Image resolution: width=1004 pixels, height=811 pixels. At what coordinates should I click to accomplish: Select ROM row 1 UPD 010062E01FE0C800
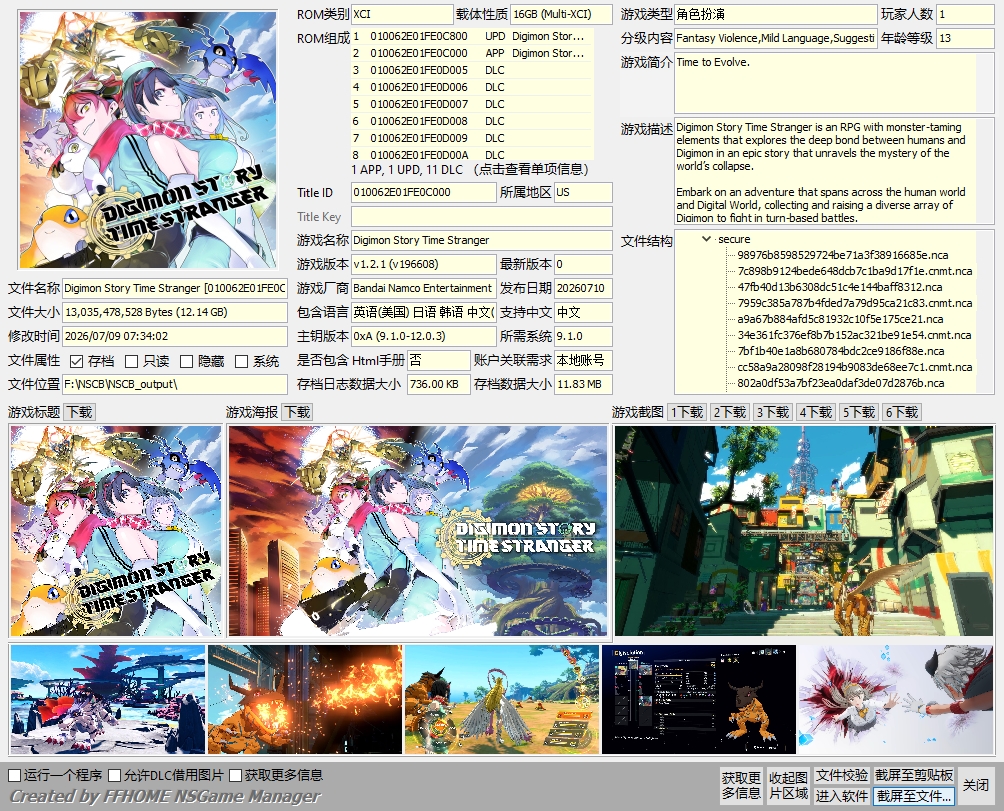(x=473, y=36)
